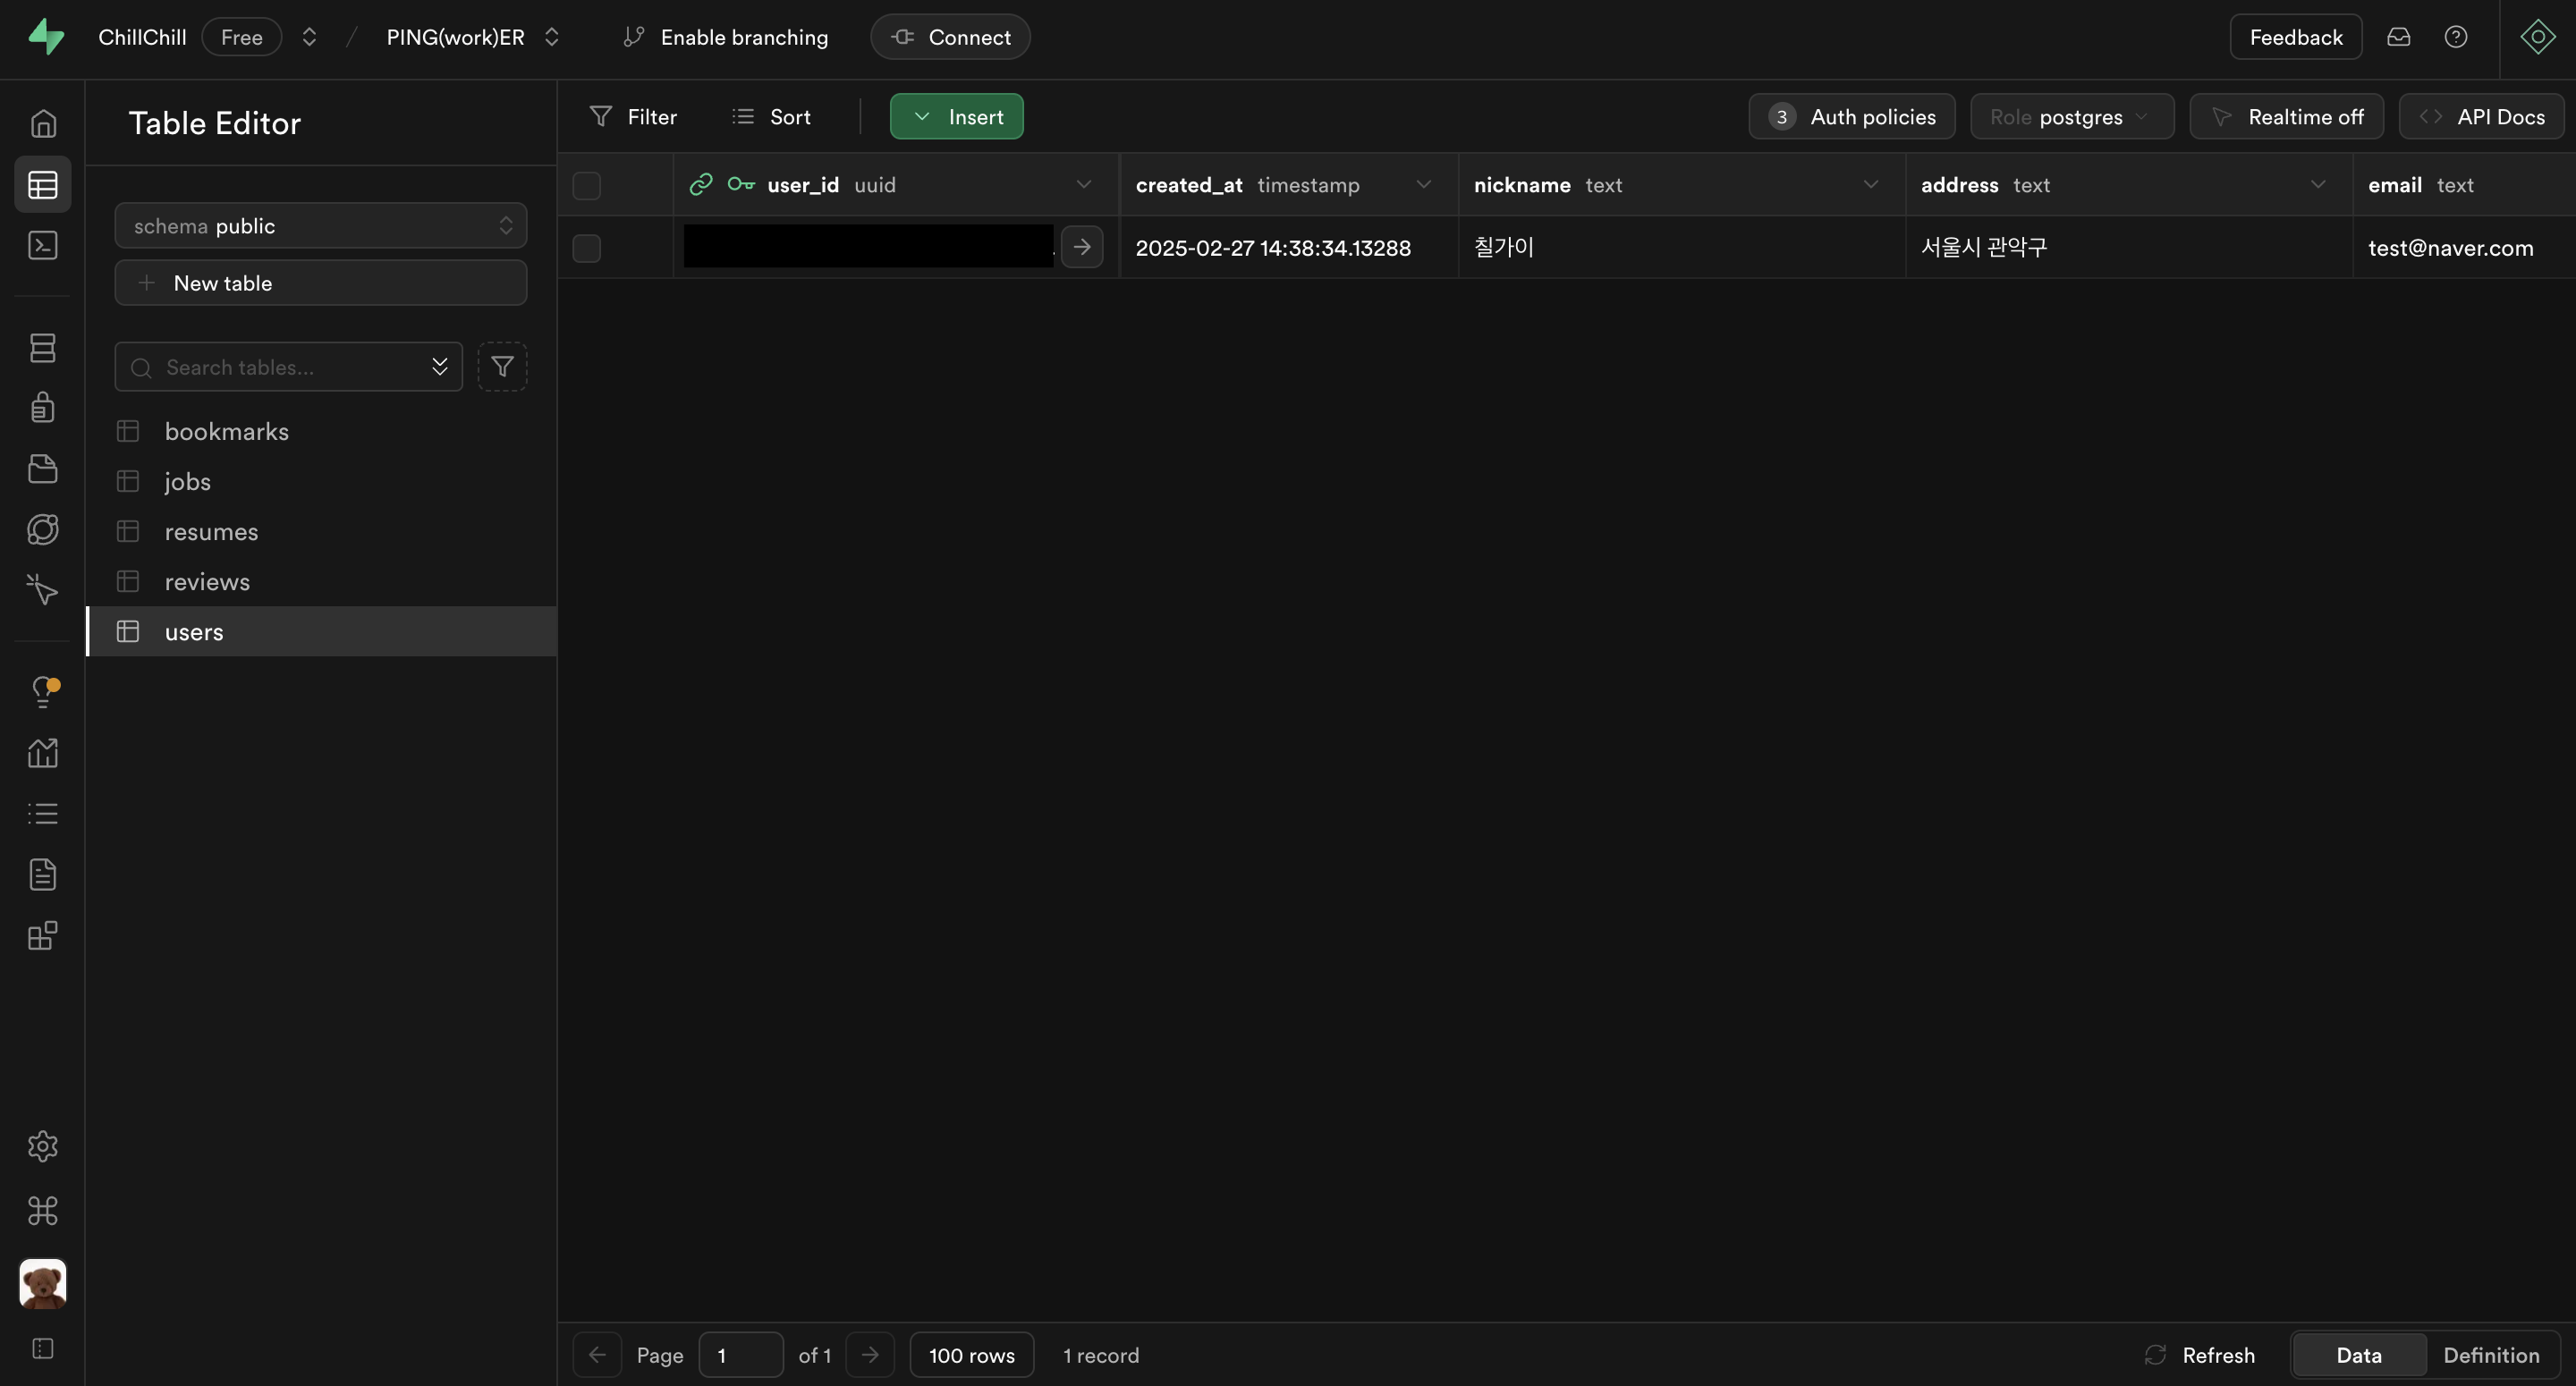This screenshot has height=1386, width=2576.
Task: Click the tables filter funnel icon
Action: pyautogui.click(x=502, y=367)
